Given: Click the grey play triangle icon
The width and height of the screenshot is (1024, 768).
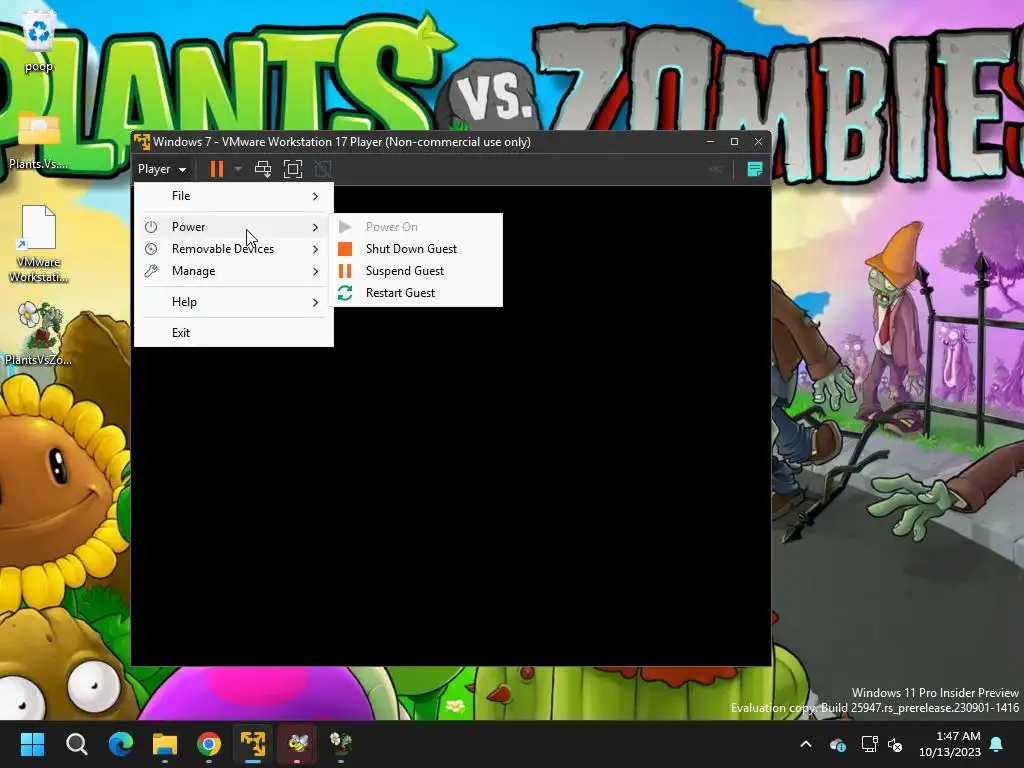Looking at the screenshot, I should click(345, 227).
